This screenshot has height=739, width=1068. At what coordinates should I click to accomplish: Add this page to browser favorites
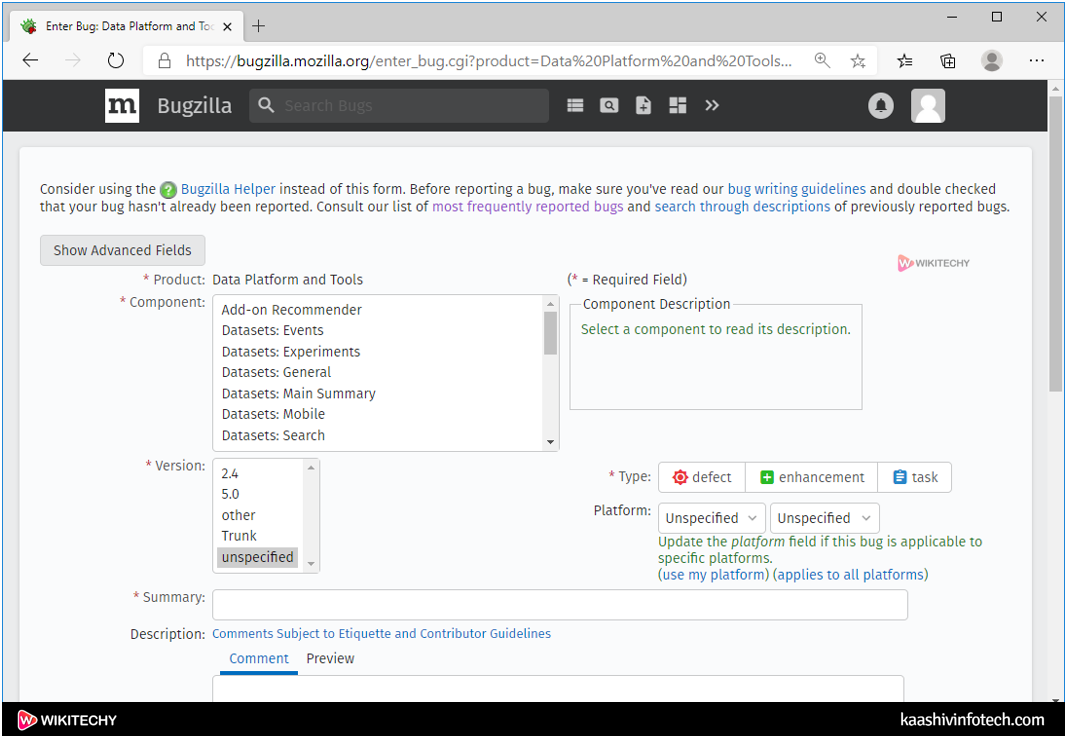(858, 61)
